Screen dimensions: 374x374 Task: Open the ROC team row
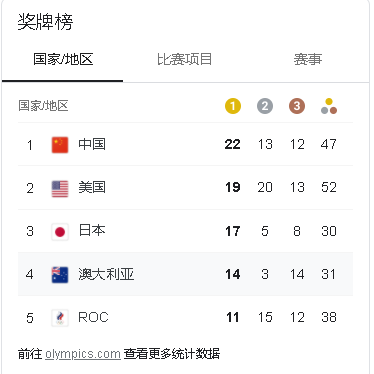185,317
